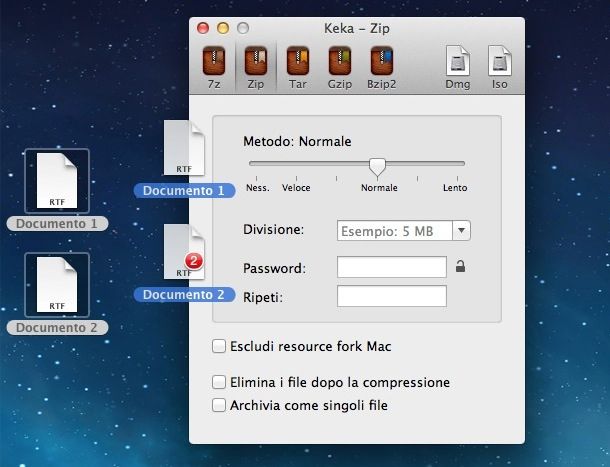
Task: Select Documento 2 RTF desktop icon
Action: pos(57,285)
